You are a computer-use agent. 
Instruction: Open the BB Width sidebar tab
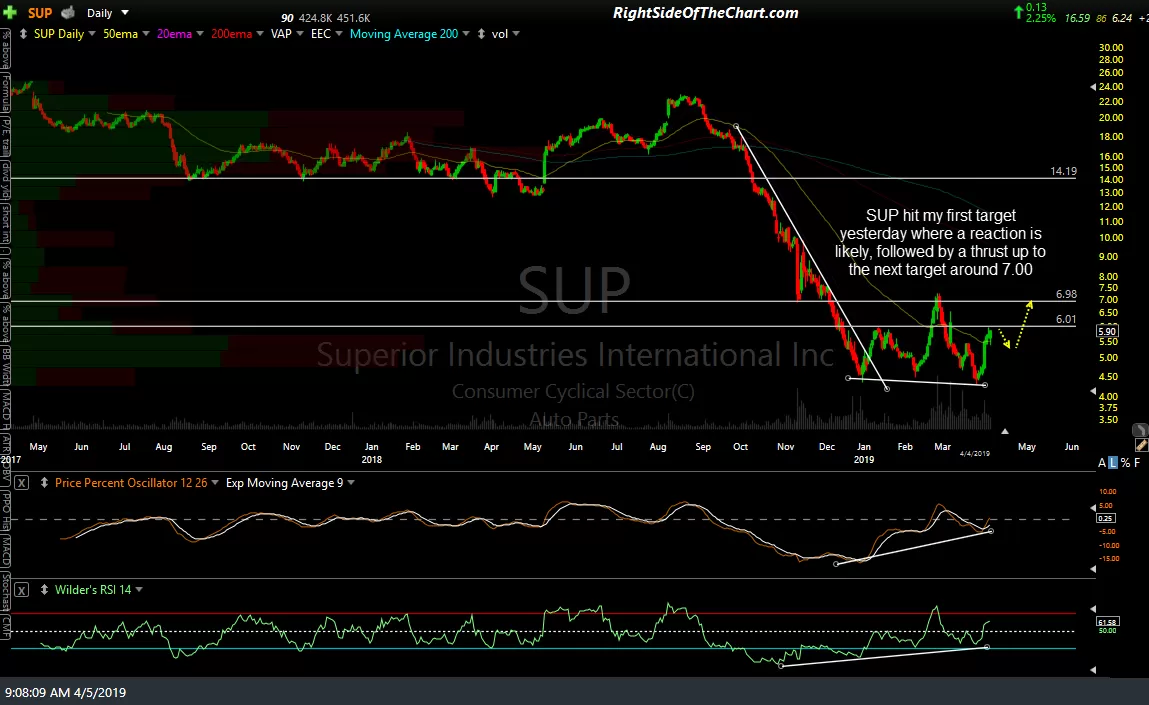pos(5,366)
